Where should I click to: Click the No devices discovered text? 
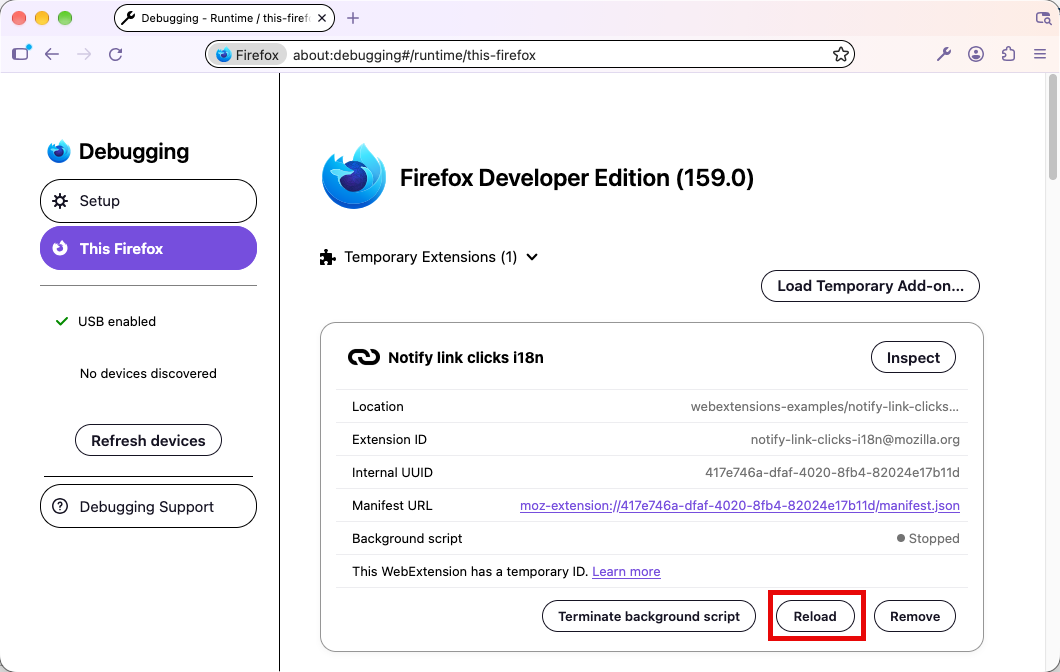pos(148,374)
